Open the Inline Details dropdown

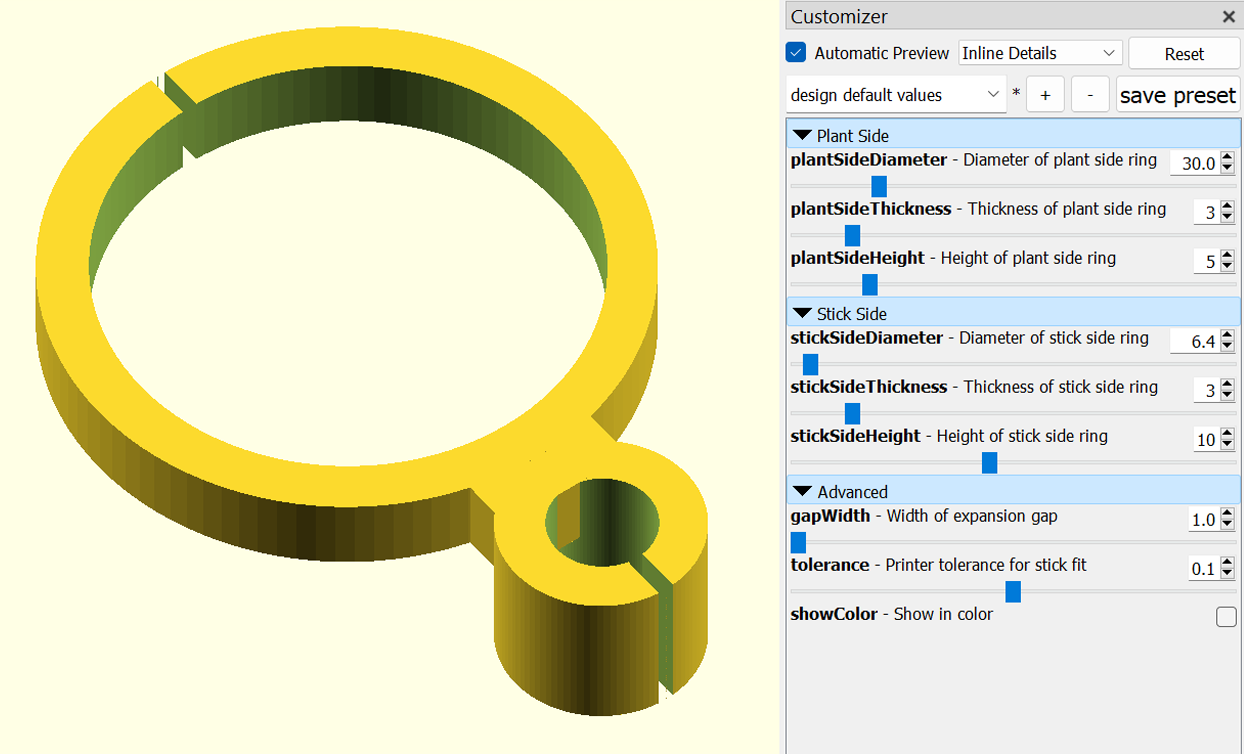[1040, 52]
